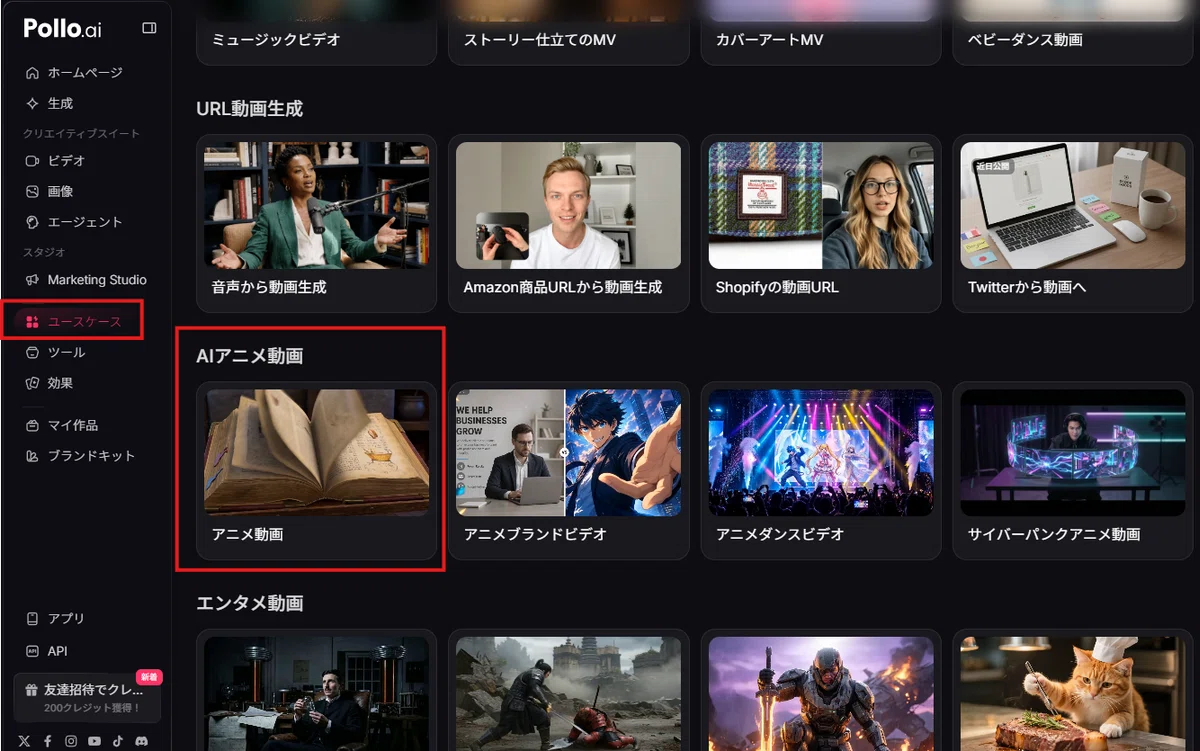The image size is (1200, 751).
Task: Open the ミュージックビデオ card
Action: point(316,33)
